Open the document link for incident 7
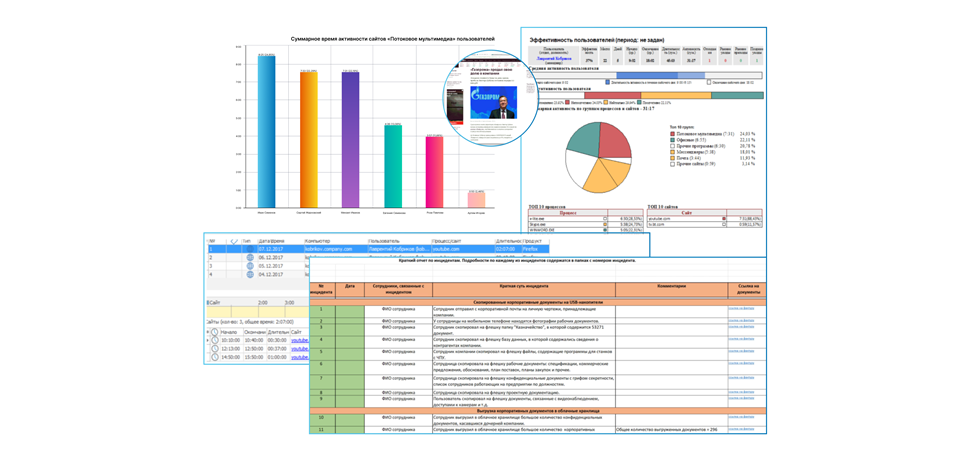This screenshot has height=452, width=974. (741, 377)
